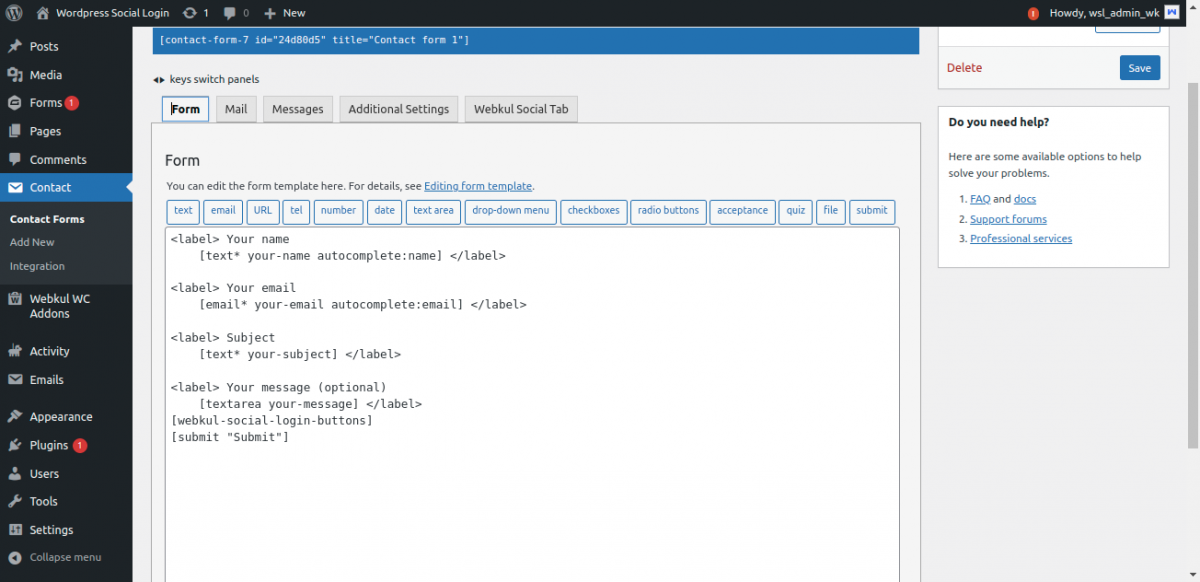Open the Activity sidebar icon
The width and height of the screenshot is (1200, 582).
[x=15, y=352]
